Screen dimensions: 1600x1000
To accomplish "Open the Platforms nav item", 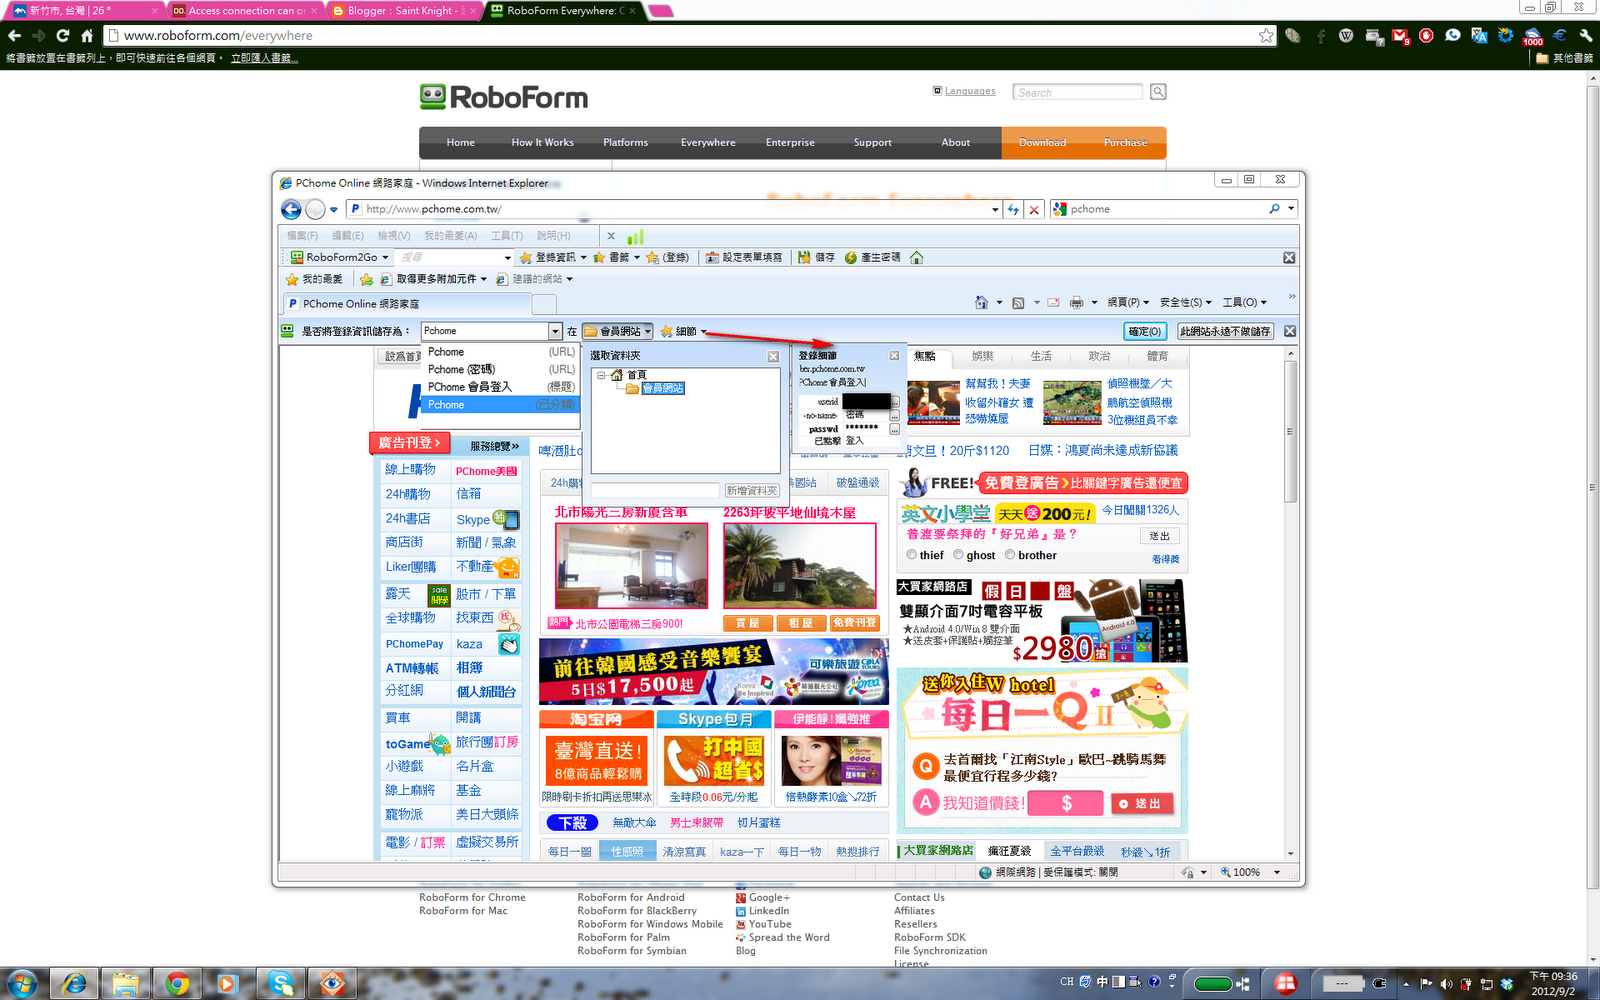I will tap(625, 143).
